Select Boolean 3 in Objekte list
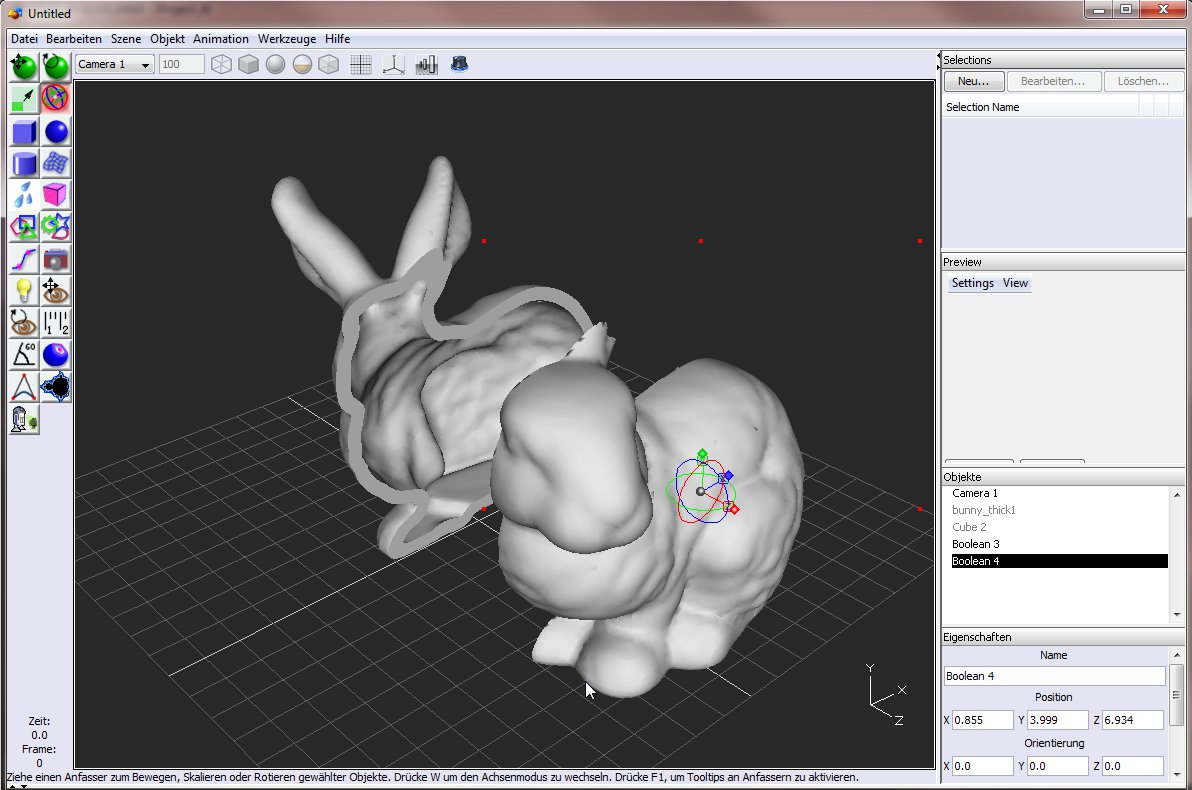 (1059, 544)
